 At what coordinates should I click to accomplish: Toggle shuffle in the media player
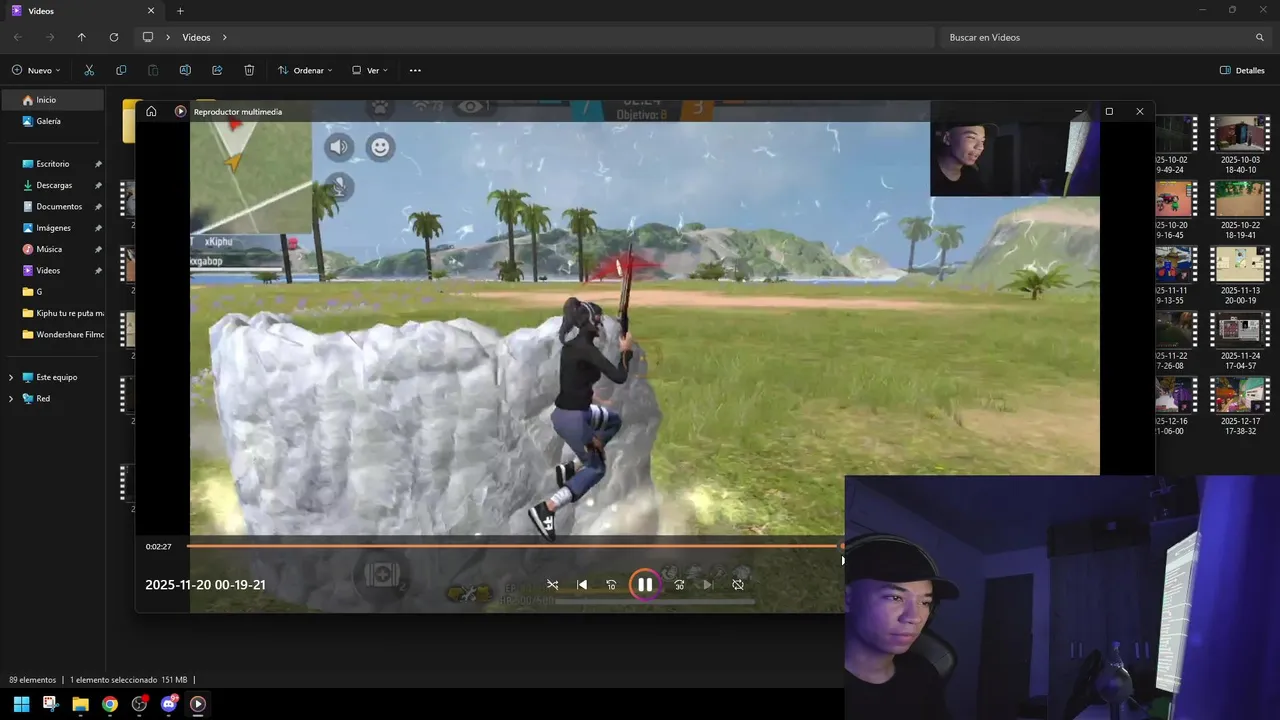[552, 585]
